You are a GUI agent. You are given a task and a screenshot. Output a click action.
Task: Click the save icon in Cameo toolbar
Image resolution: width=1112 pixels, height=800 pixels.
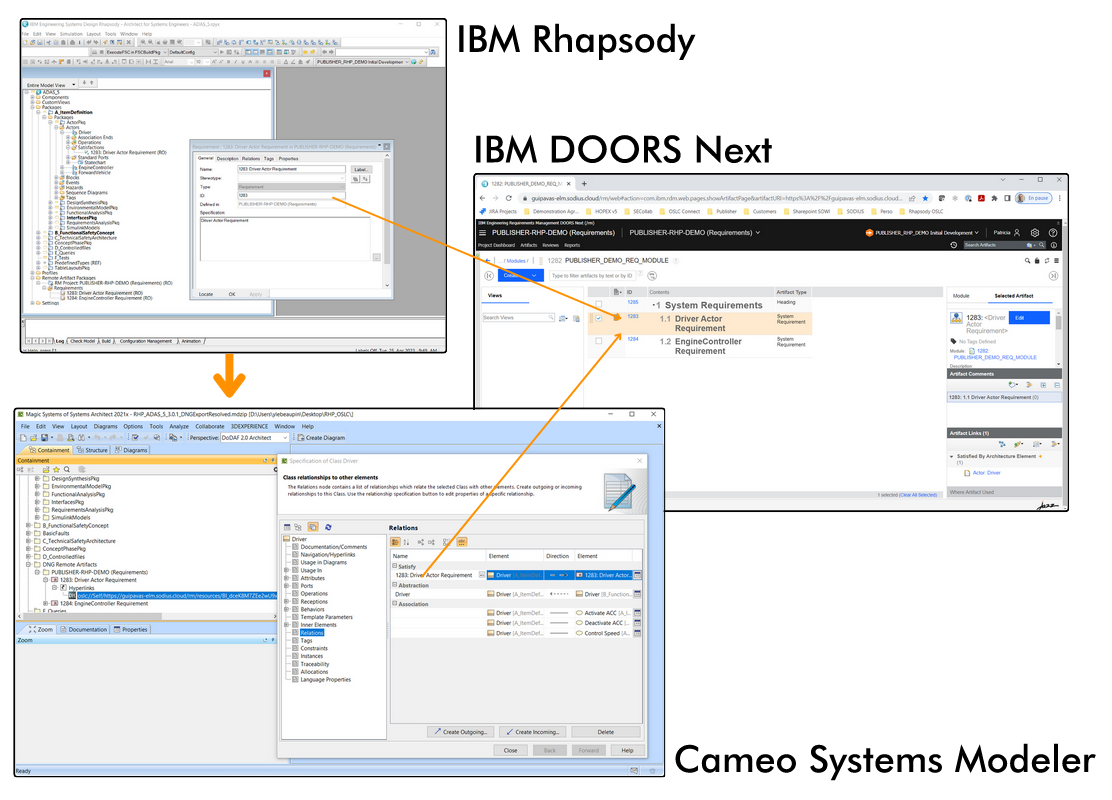point(44,438)
